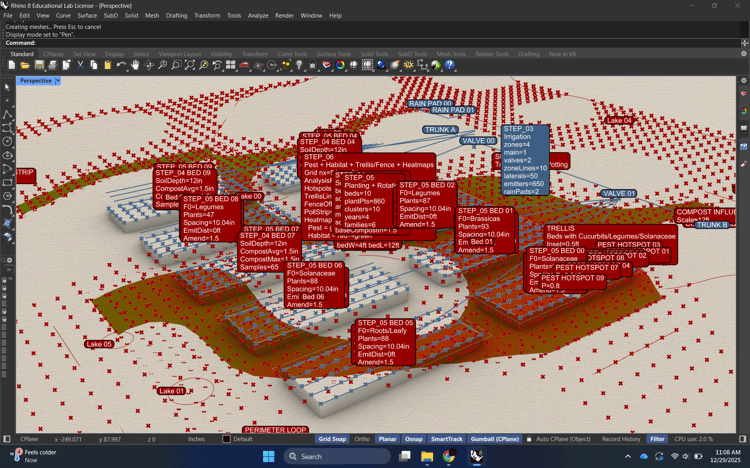The width and height of the screenshot is (750, 468).
Task: Click the New file icon
Action: tap(12, 65)
